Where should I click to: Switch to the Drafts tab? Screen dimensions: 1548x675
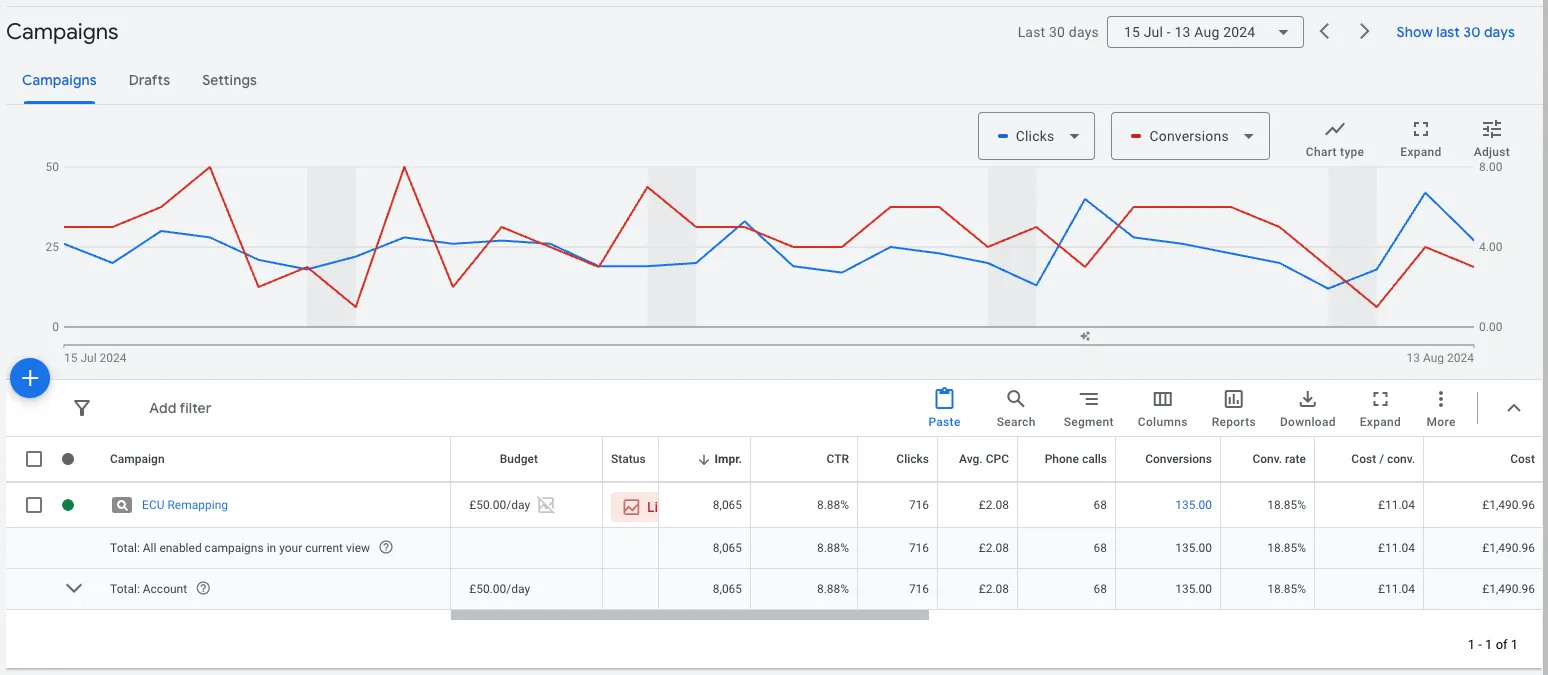[x=149, y=80]
